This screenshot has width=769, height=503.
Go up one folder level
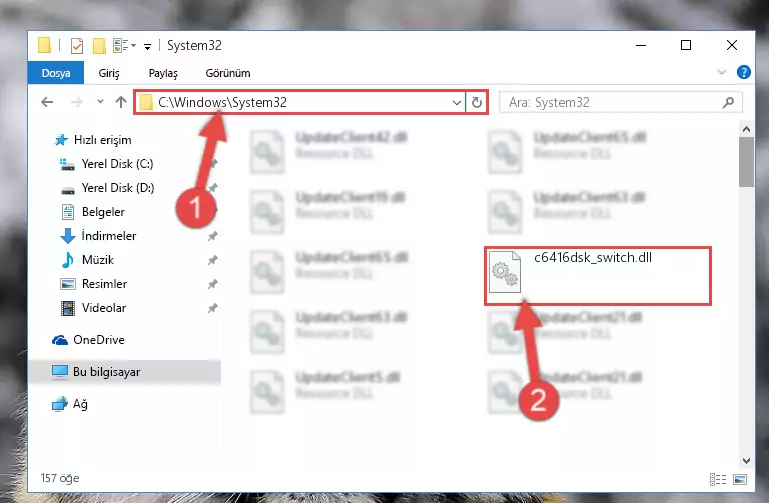click(x=121, y=102)
